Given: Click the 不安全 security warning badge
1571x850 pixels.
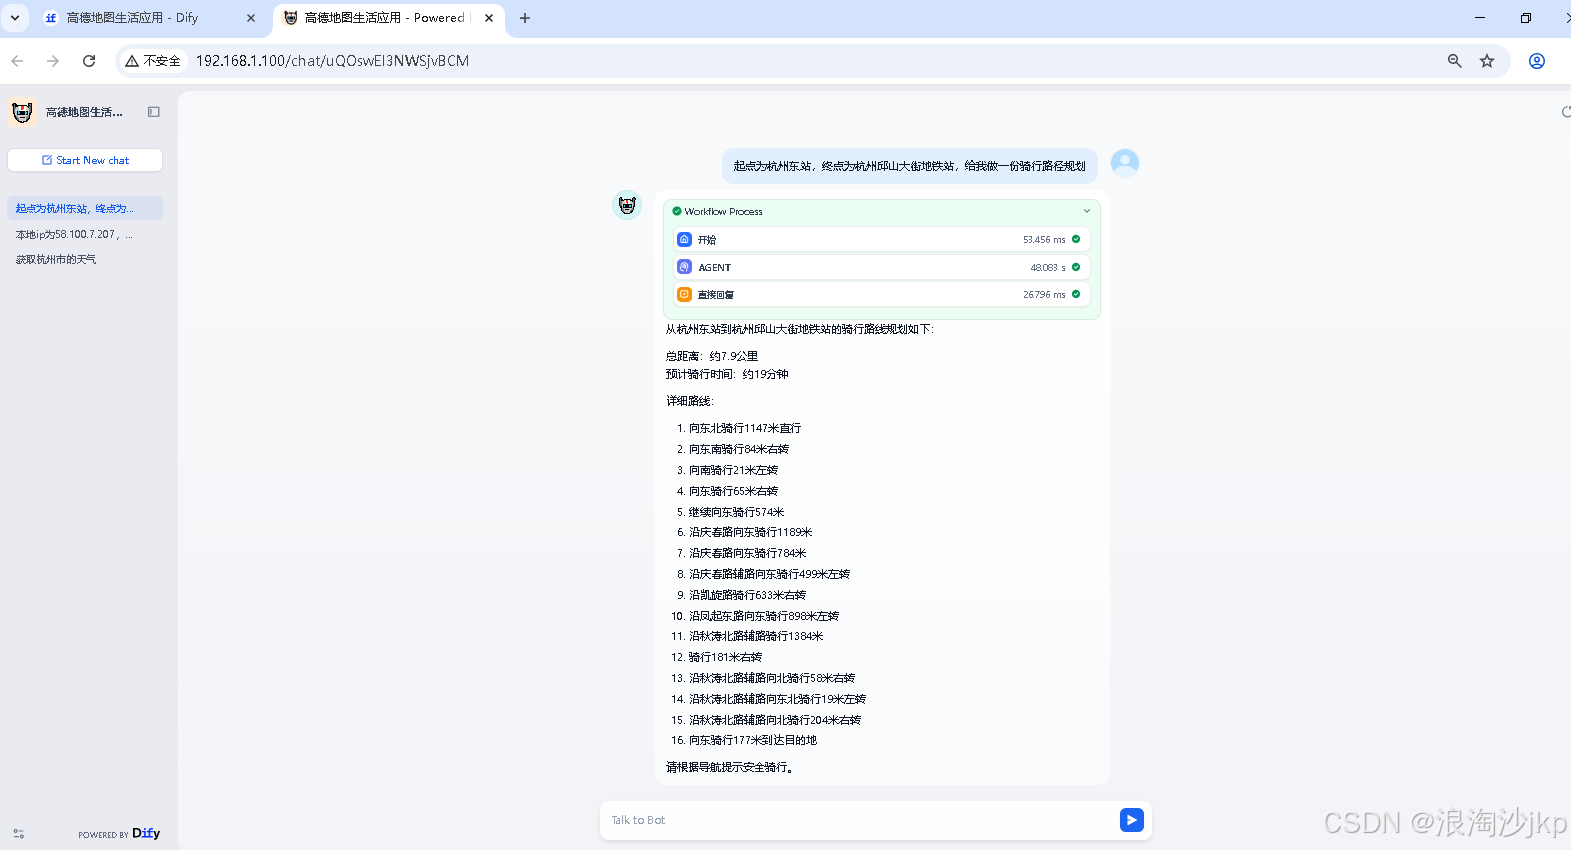Looking at the screenshot, I should 153,61.
